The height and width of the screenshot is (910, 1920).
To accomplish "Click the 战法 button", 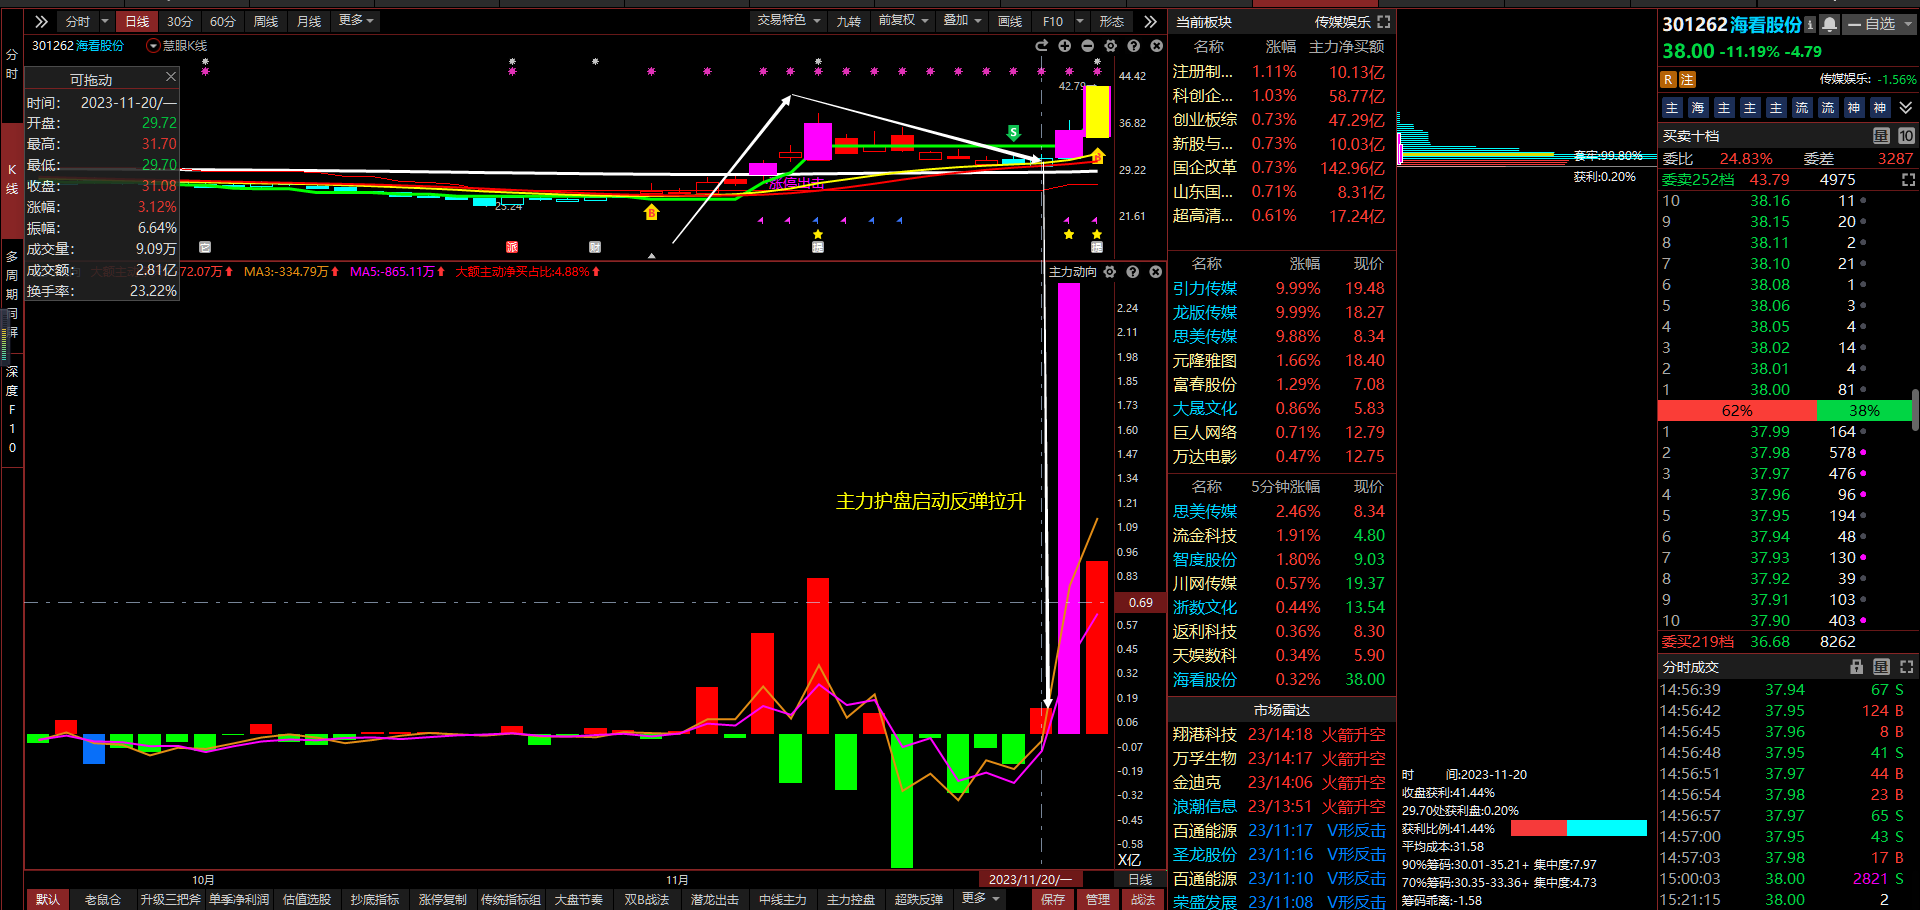I will pyautogui.click(x=1143, y=899).
